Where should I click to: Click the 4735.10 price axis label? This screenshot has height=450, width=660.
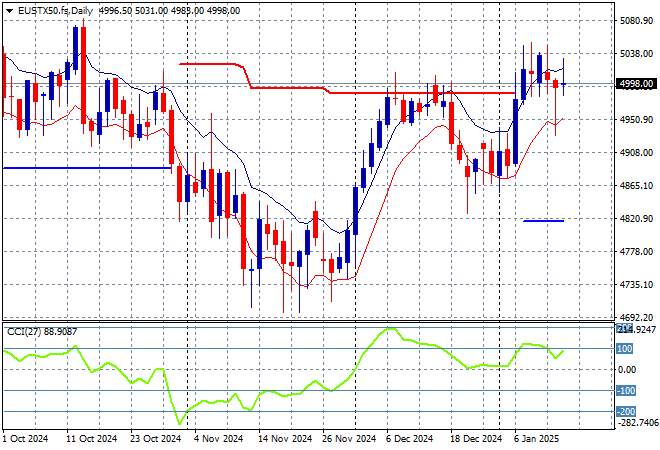(636, 285)
